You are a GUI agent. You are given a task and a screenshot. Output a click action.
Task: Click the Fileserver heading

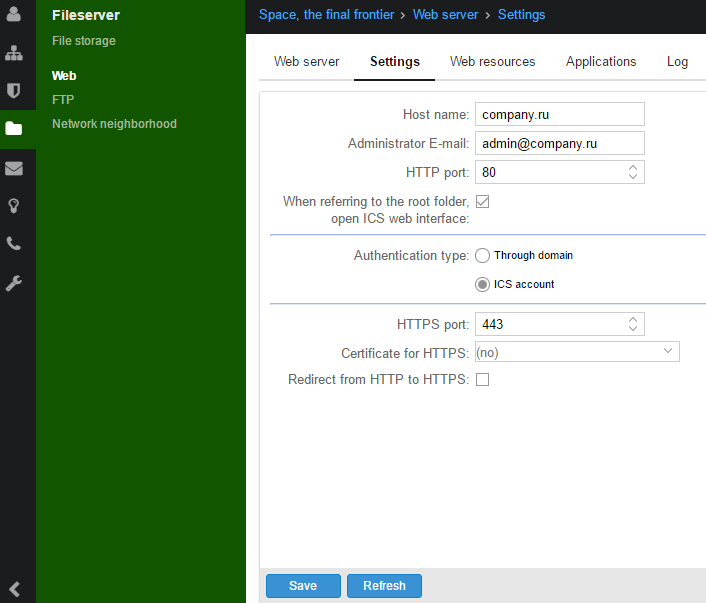point(86,15)
